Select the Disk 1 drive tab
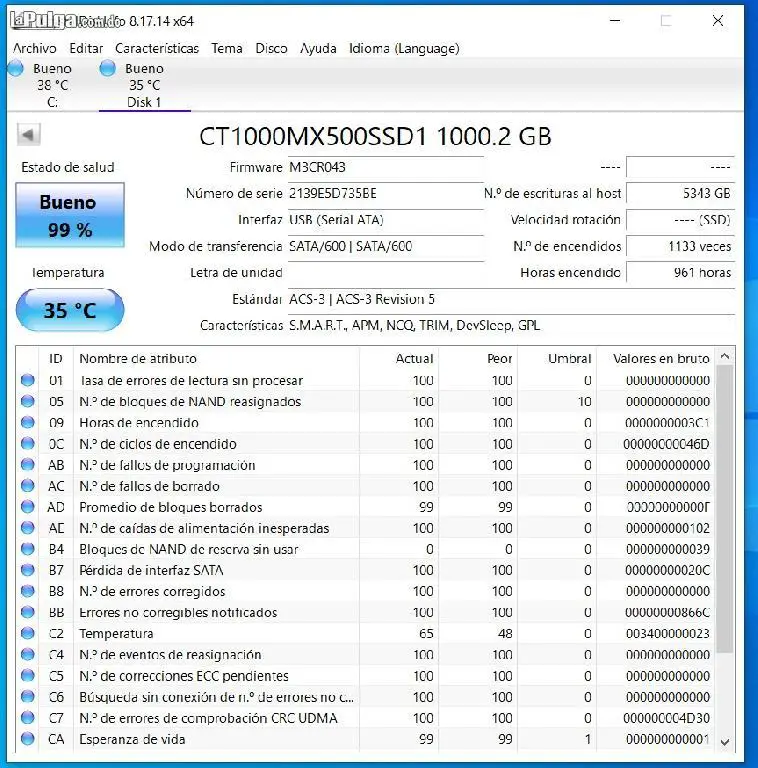The height and width of the screenshot is (768, 758). coord(144,85)
